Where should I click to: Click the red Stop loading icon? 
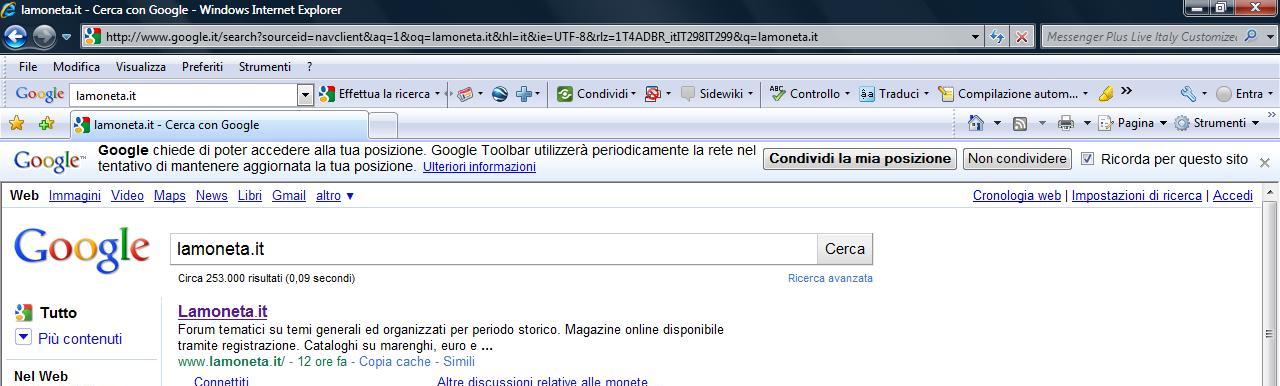(x=1022, y=37)
